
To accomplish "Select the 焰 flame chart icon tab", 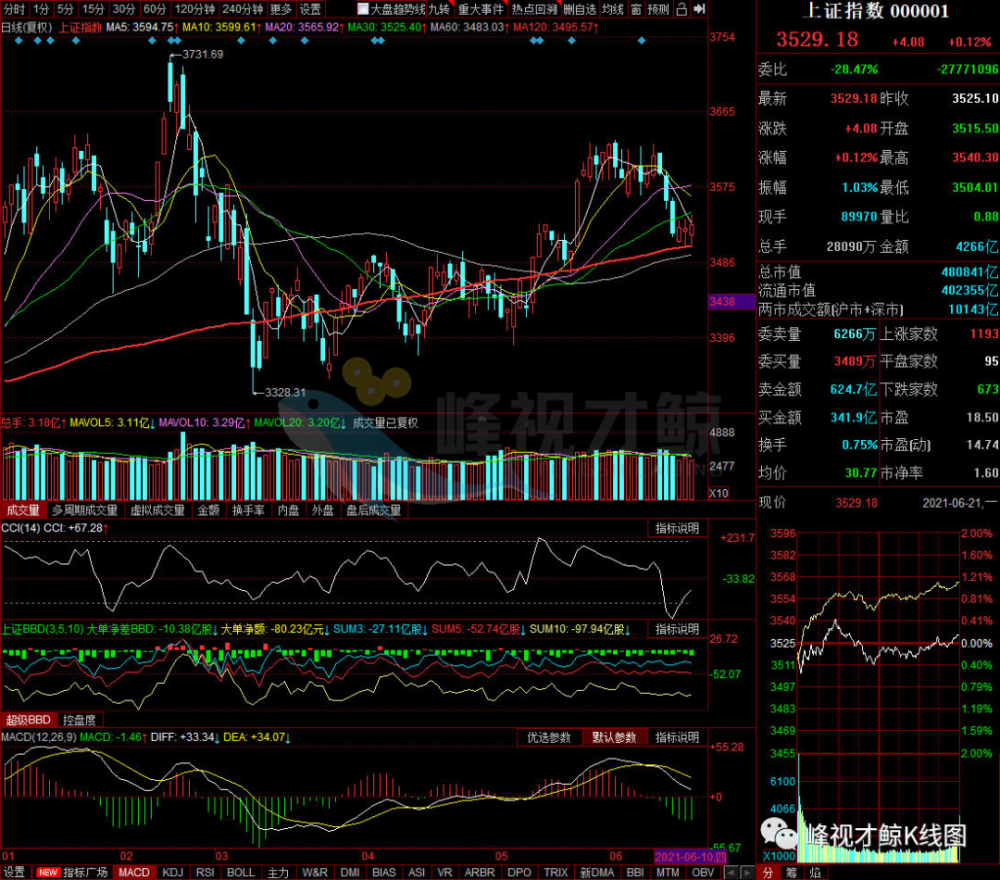I will pos(814,872).
